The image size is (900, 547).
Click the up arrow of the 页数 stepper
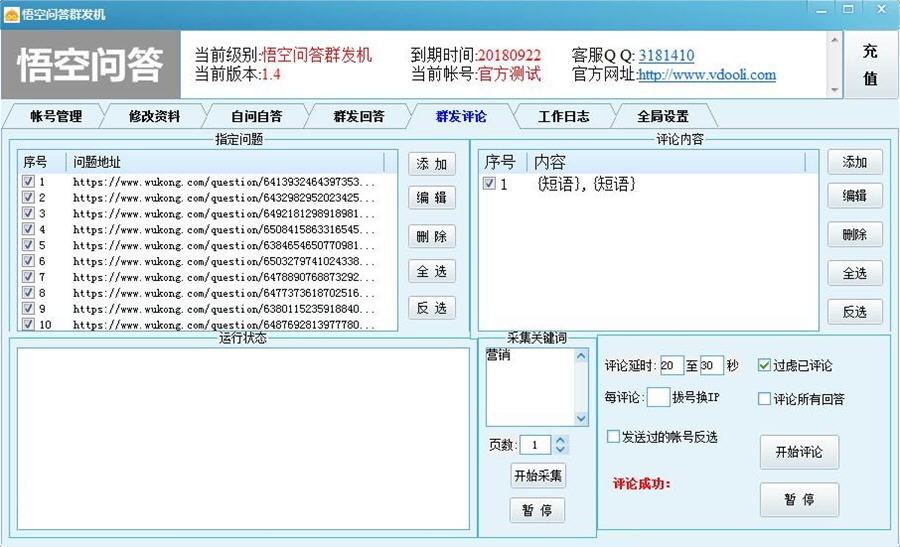point(560,440)
